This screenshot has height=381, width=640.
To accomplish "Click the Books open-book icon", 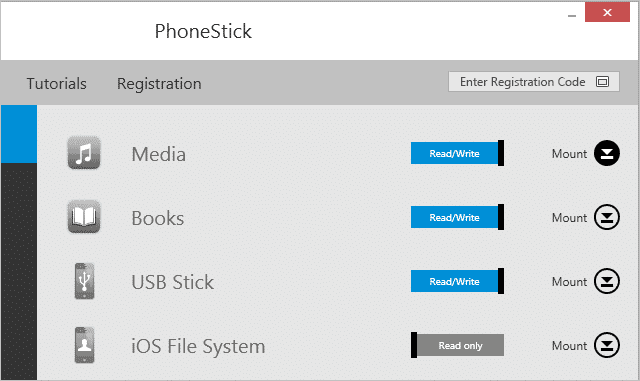I will (x=84, y=217).
